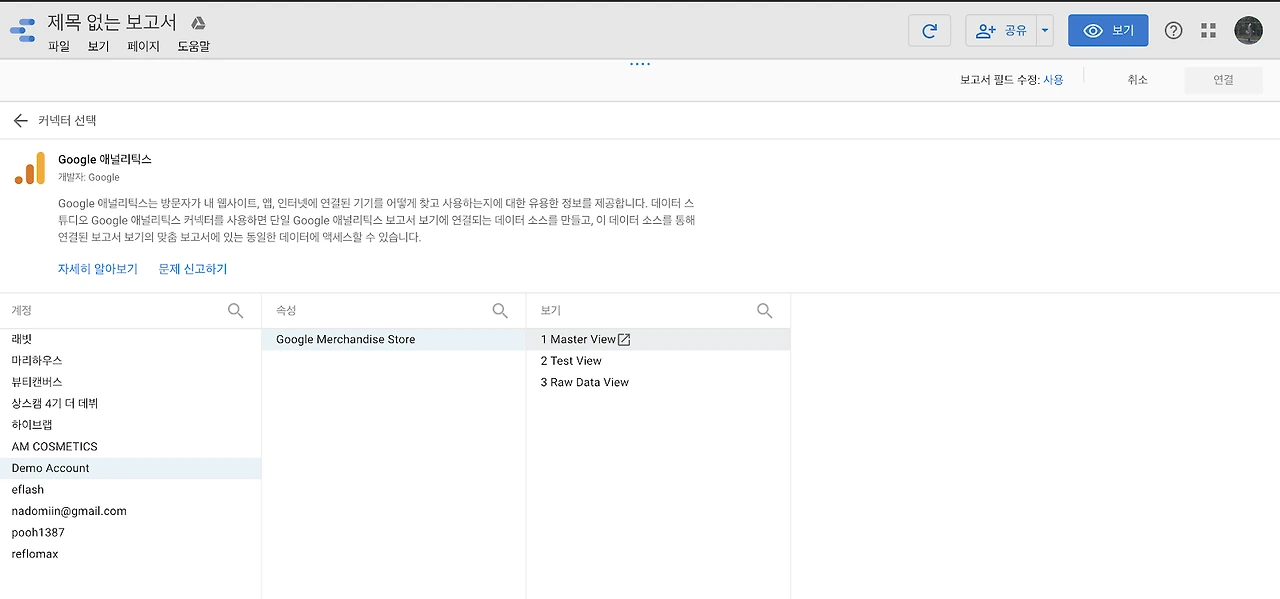Click the 커넥터 선택 heading text

coord(67,120)
